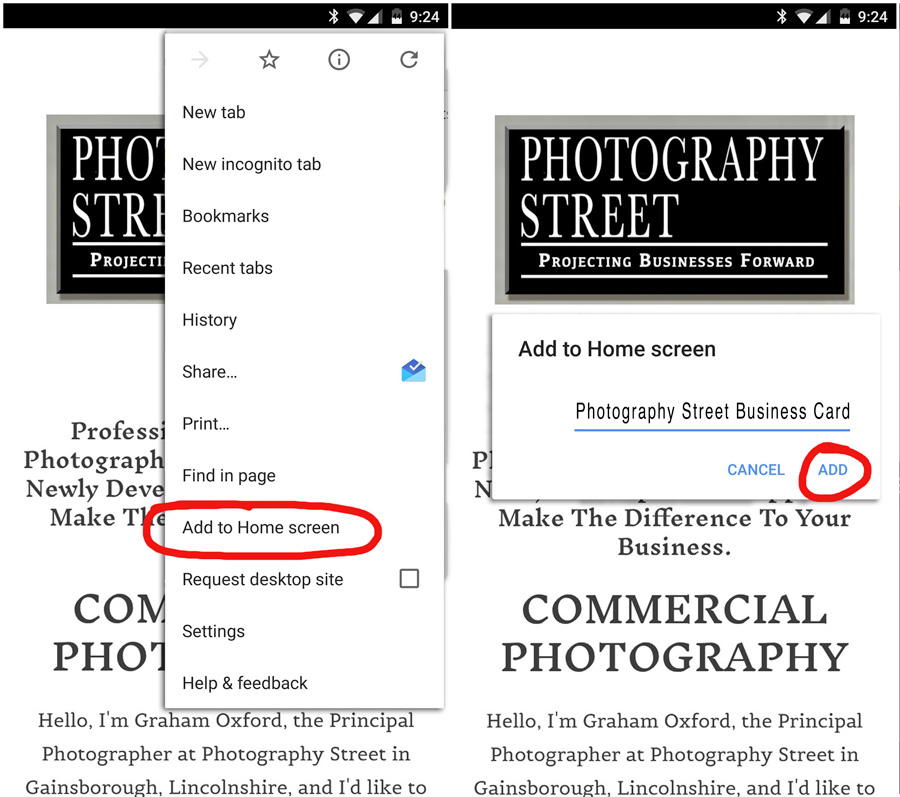Tap the 'Add to Home screen' dialog title
Screen dimensions: 900x797
[617, 349]
